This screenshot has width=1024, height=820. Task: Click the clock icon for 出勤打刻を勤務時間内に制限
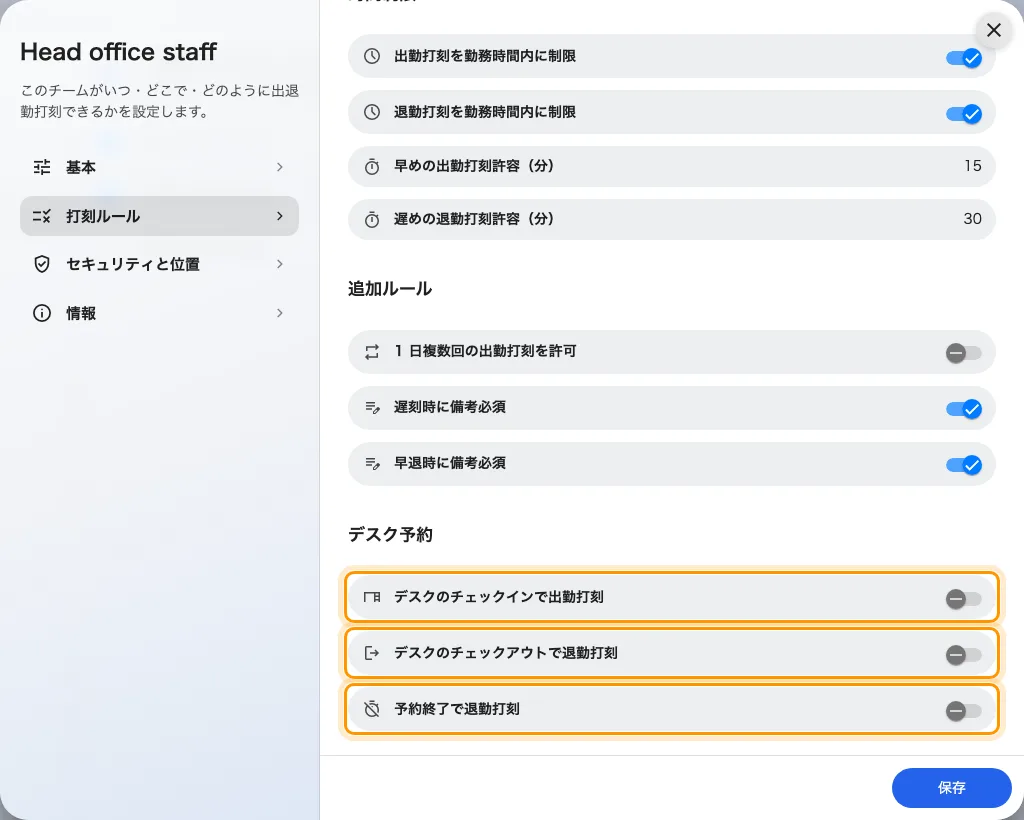372,56
